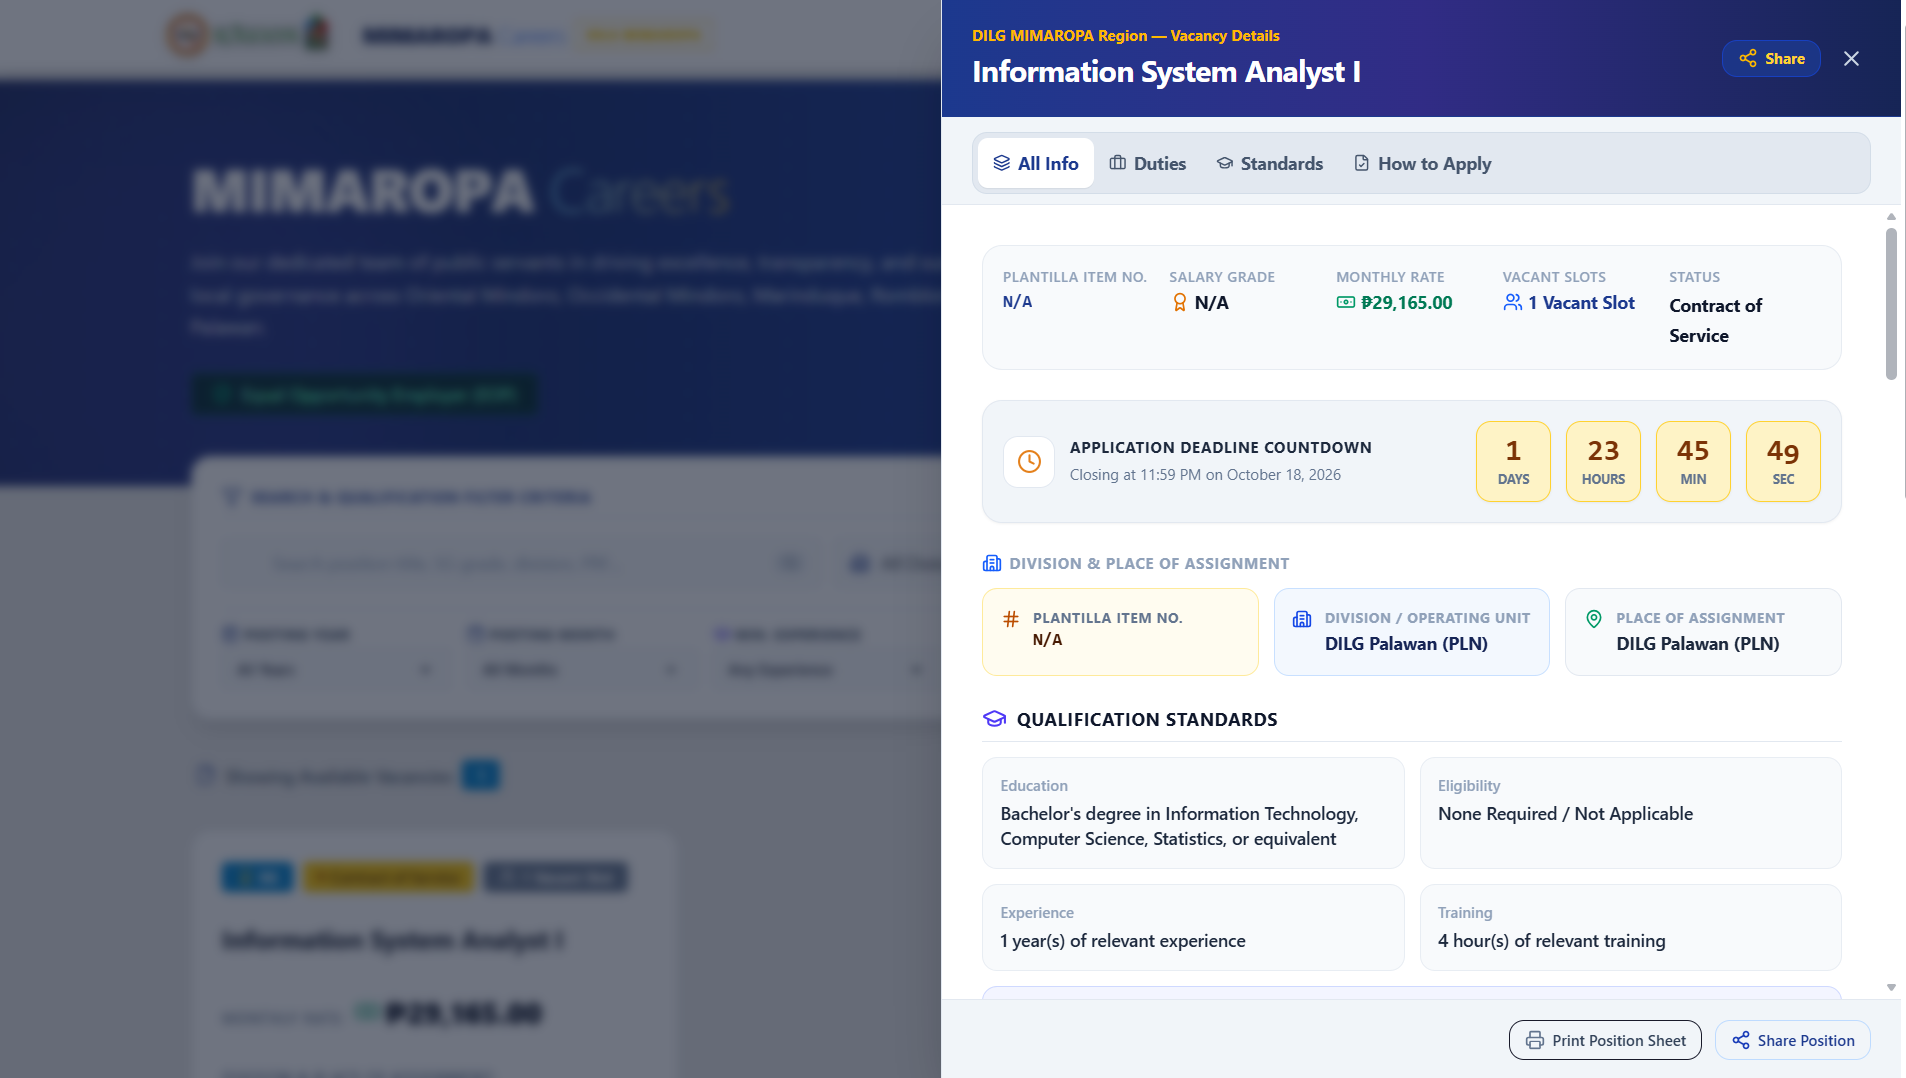Click 'None Required / Not Applicable' eligibility text
Image resolution: width=1906 pixels, height=1078 pixels.
tap(1565, 814)
